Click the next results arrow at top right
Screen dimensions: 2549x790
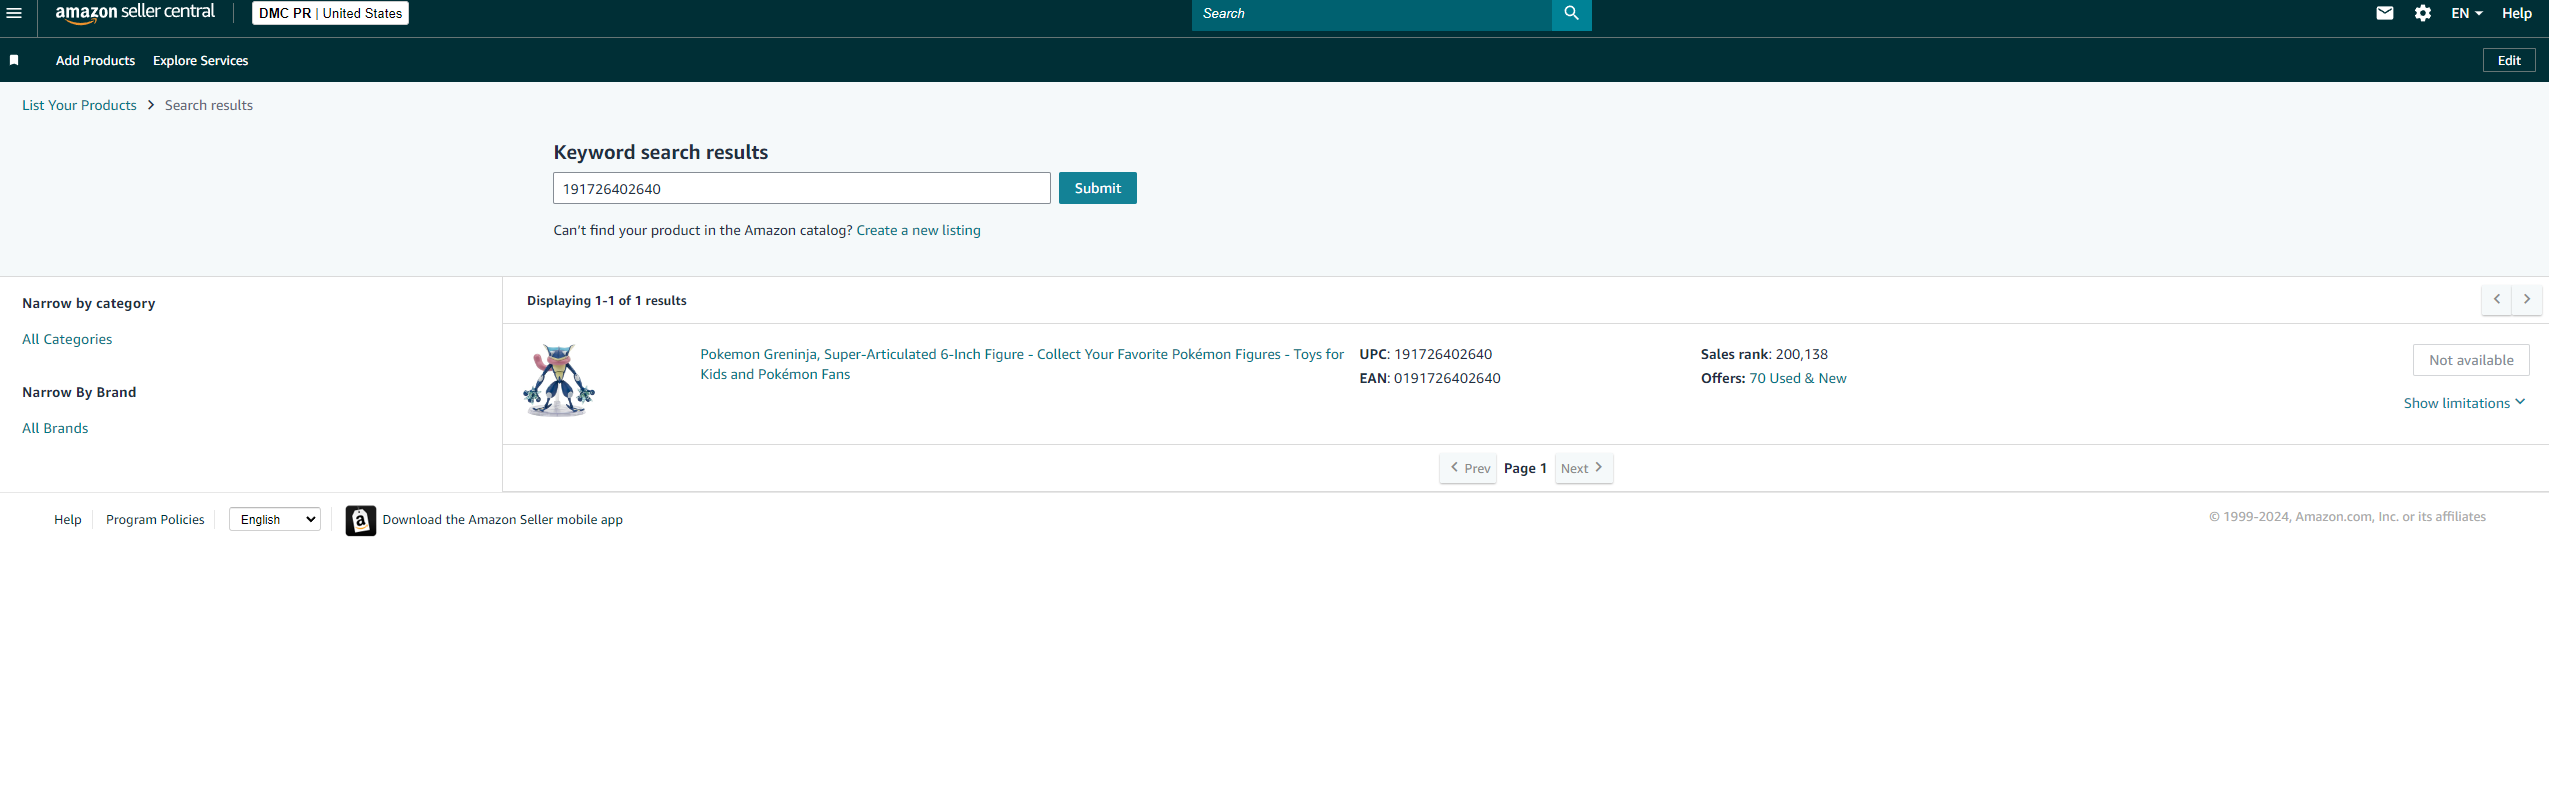click(2526, 299)
